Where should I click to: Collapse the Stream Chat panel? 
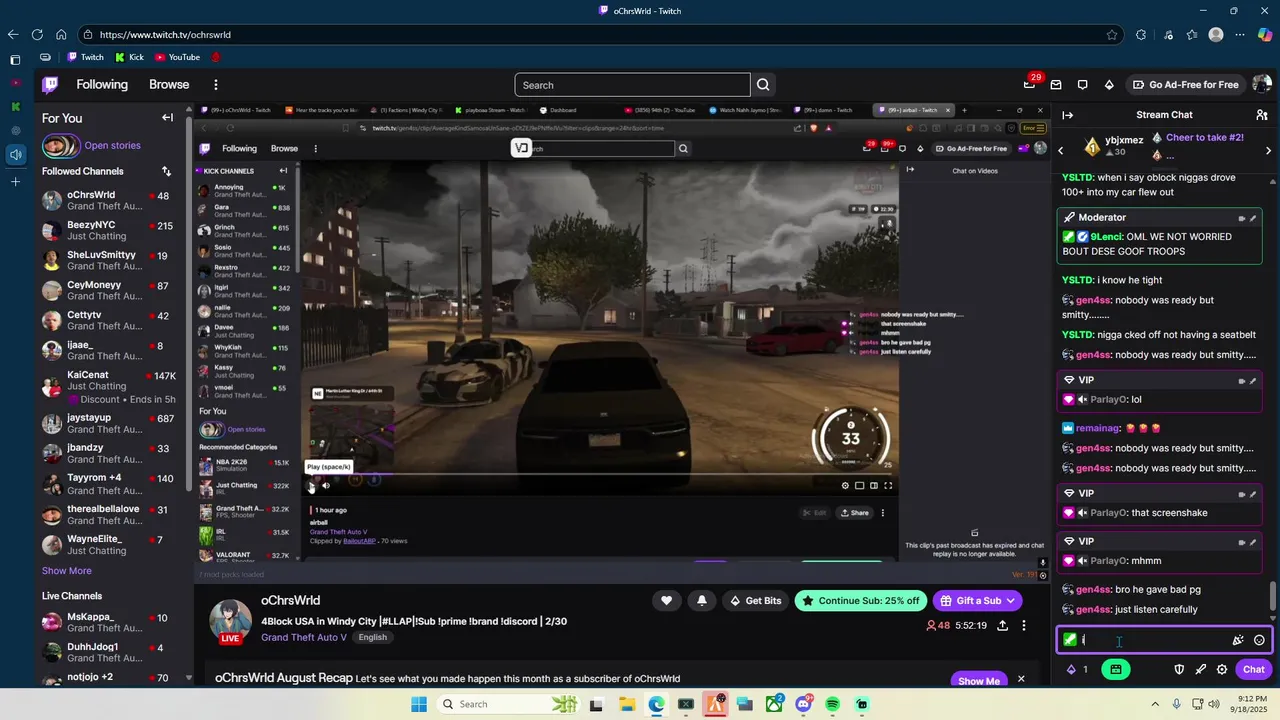coord(1068,115)
